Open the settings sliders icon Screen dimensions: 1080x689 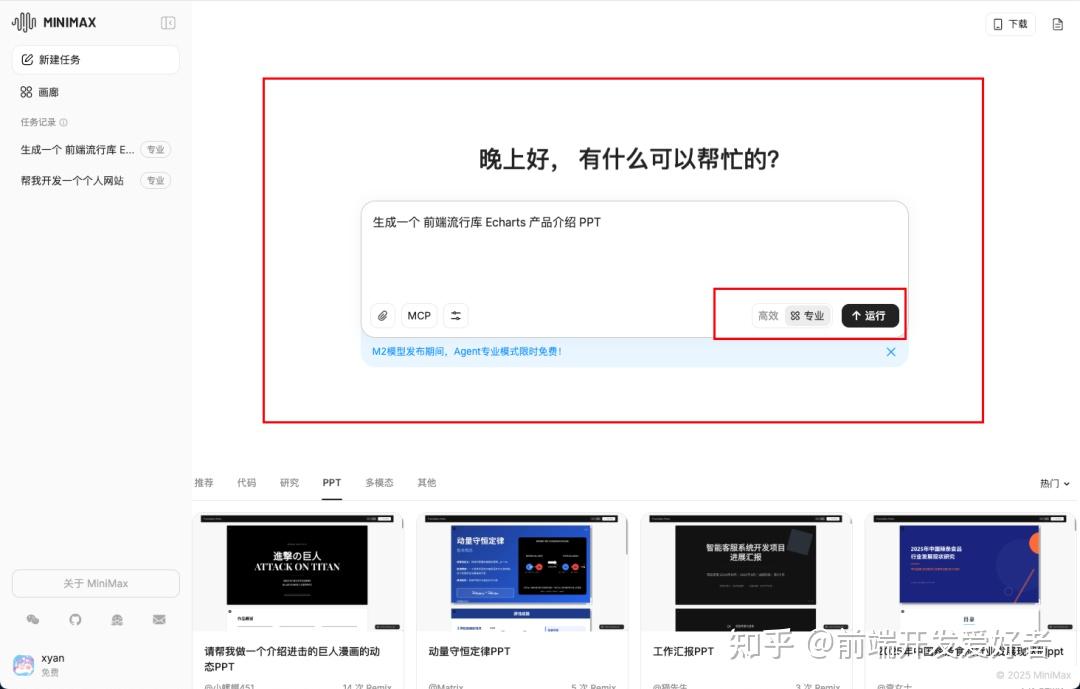pos(456,316)
